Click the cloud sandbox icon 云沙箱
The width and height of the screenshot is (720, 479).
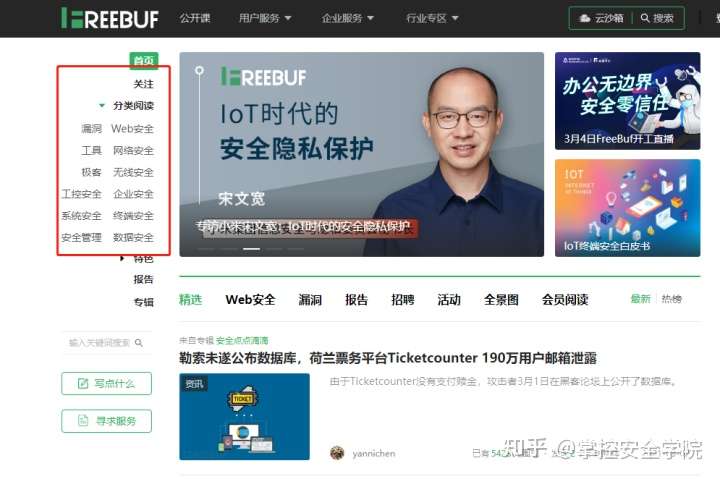click(x=584, y=18)
